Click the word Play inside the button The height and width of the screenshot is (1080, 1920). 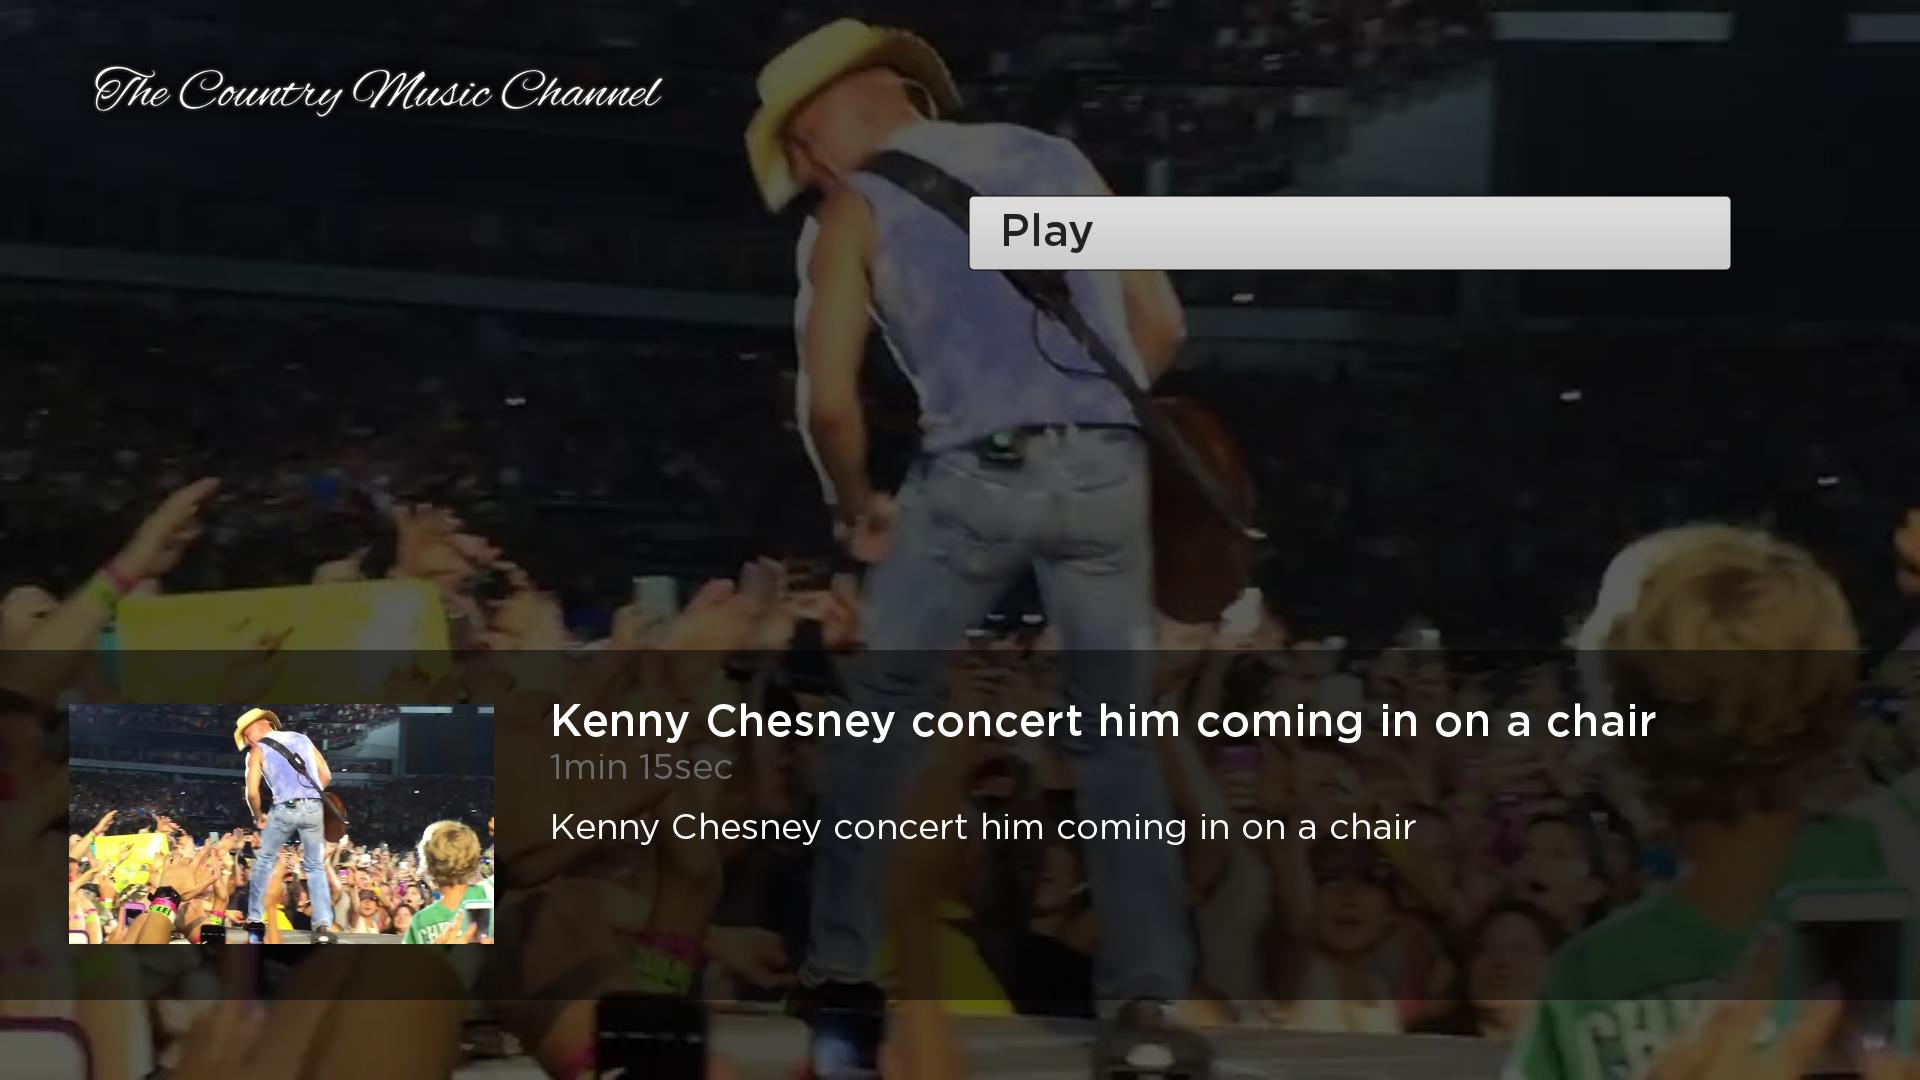[x=1047, y=232]
